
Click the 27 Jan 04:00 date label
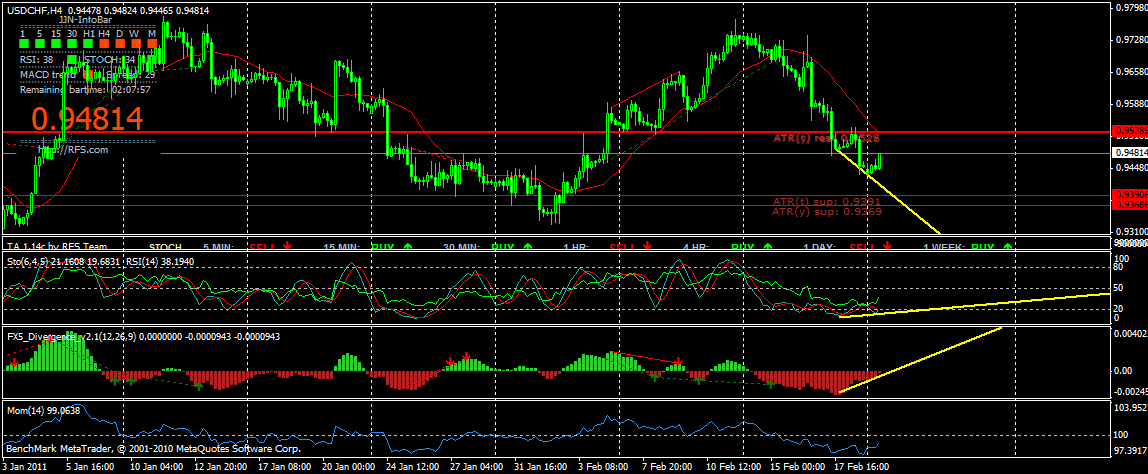pyautogui.click(x=477, y=466)
